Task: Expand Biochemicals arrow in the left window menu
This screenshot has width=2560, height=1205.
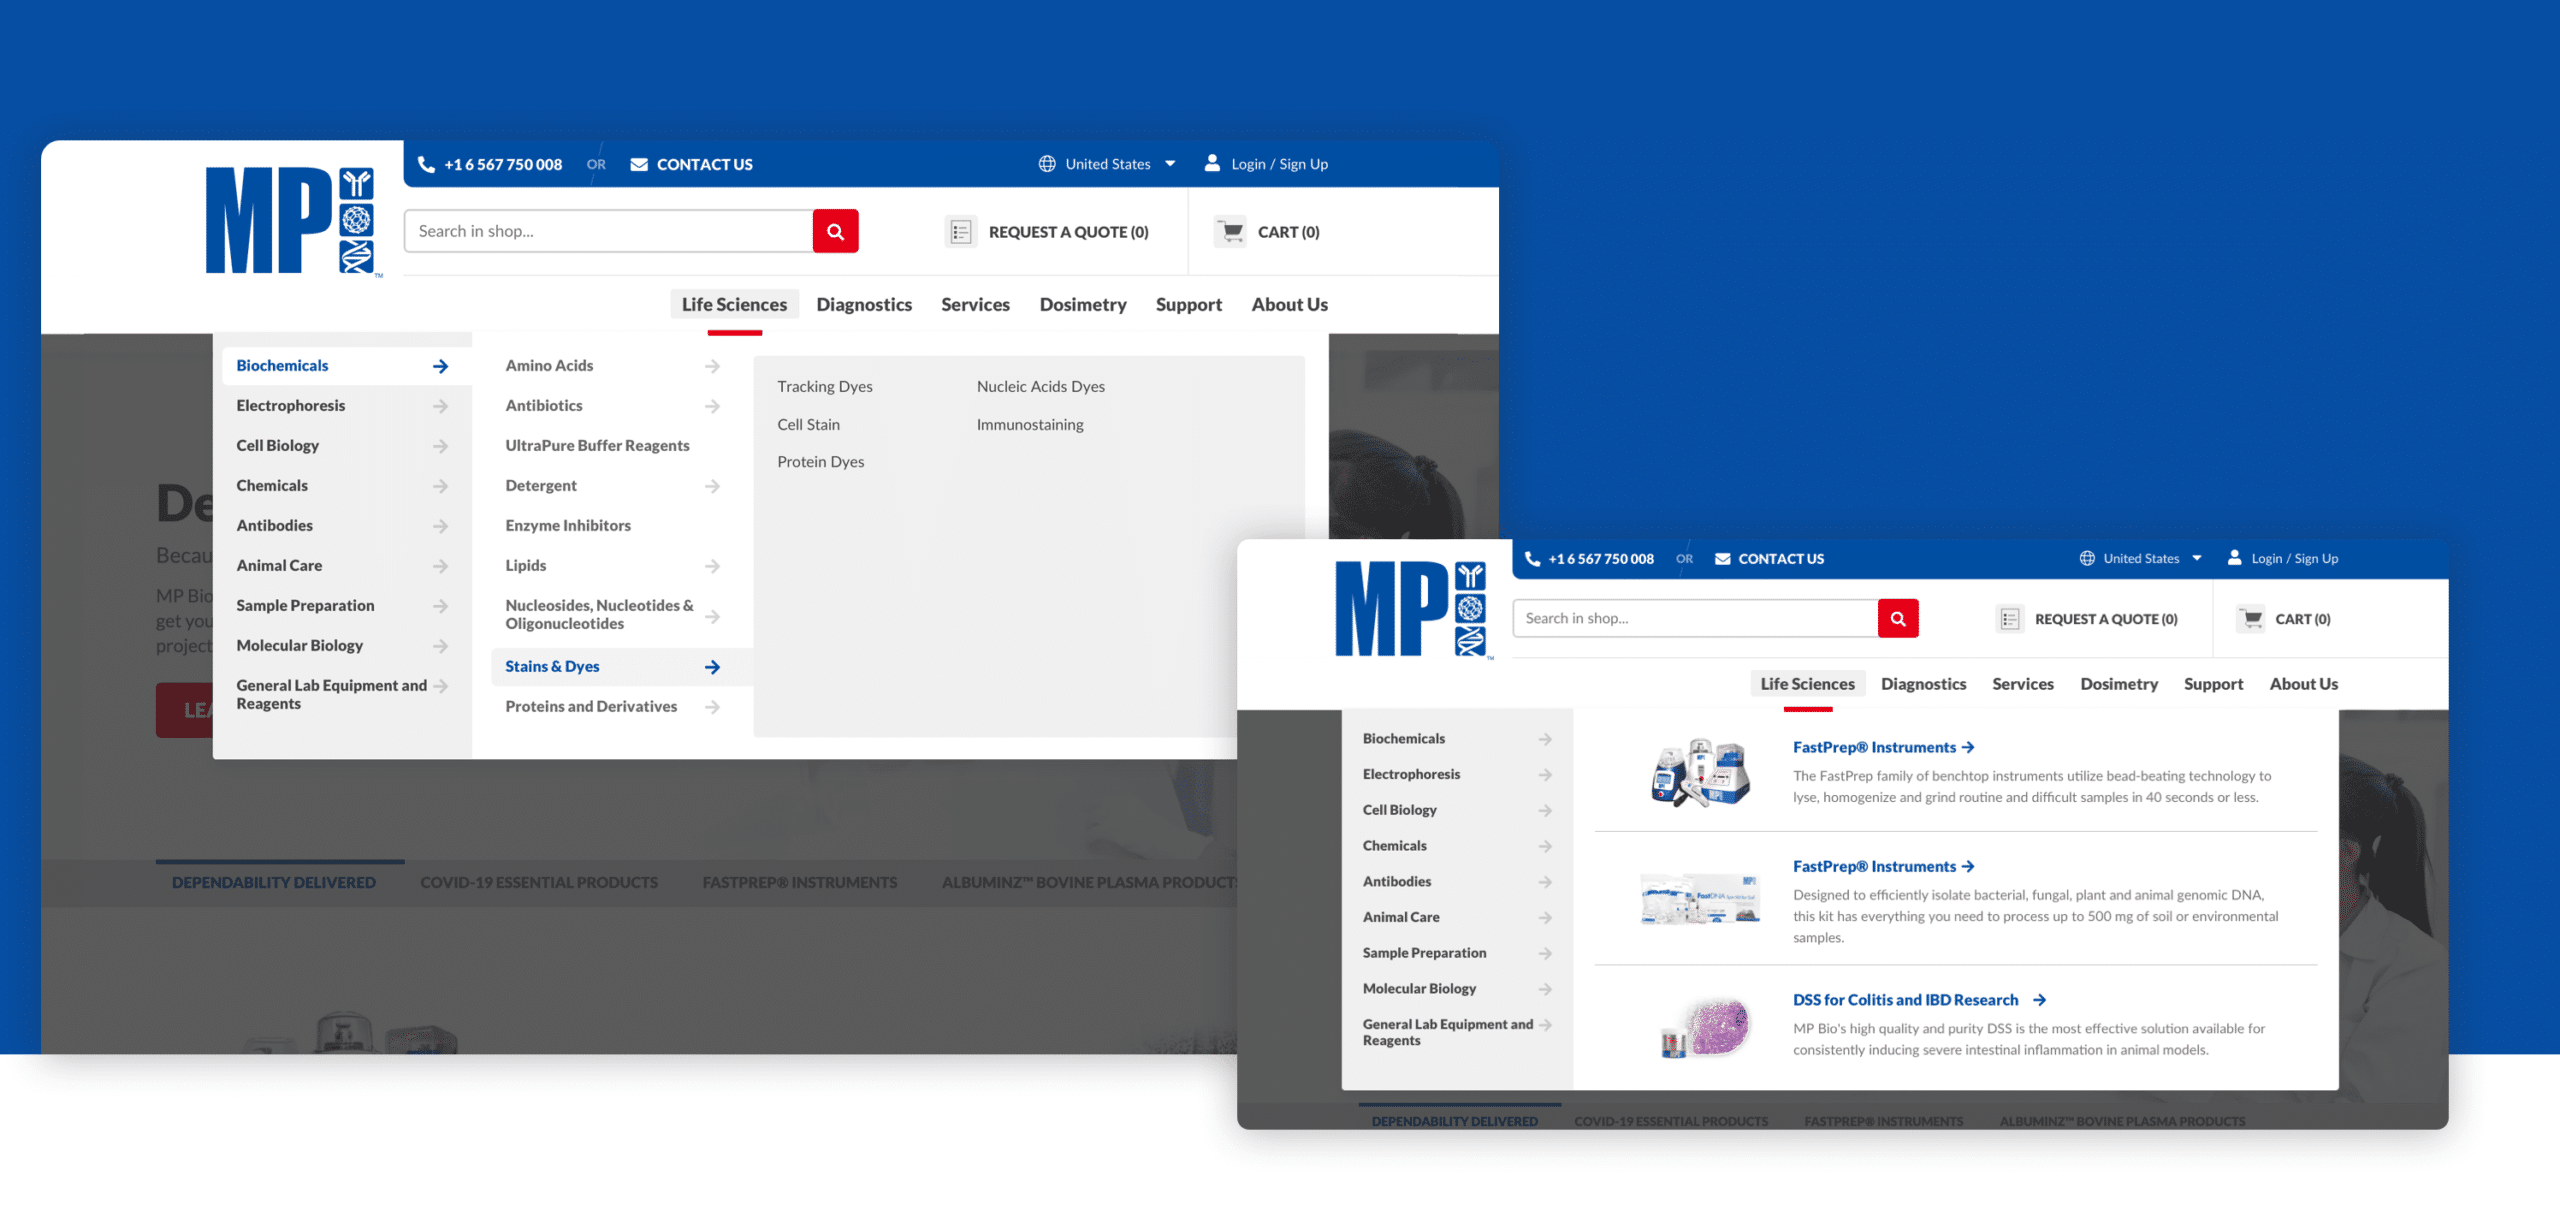Action: (440, 366)
